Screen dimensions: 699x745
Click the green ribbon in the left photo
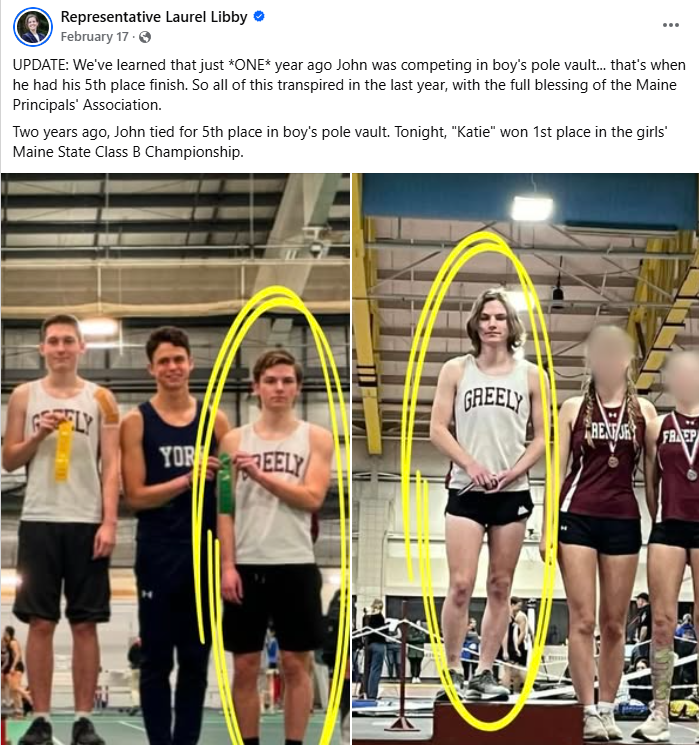coord(225,483)
